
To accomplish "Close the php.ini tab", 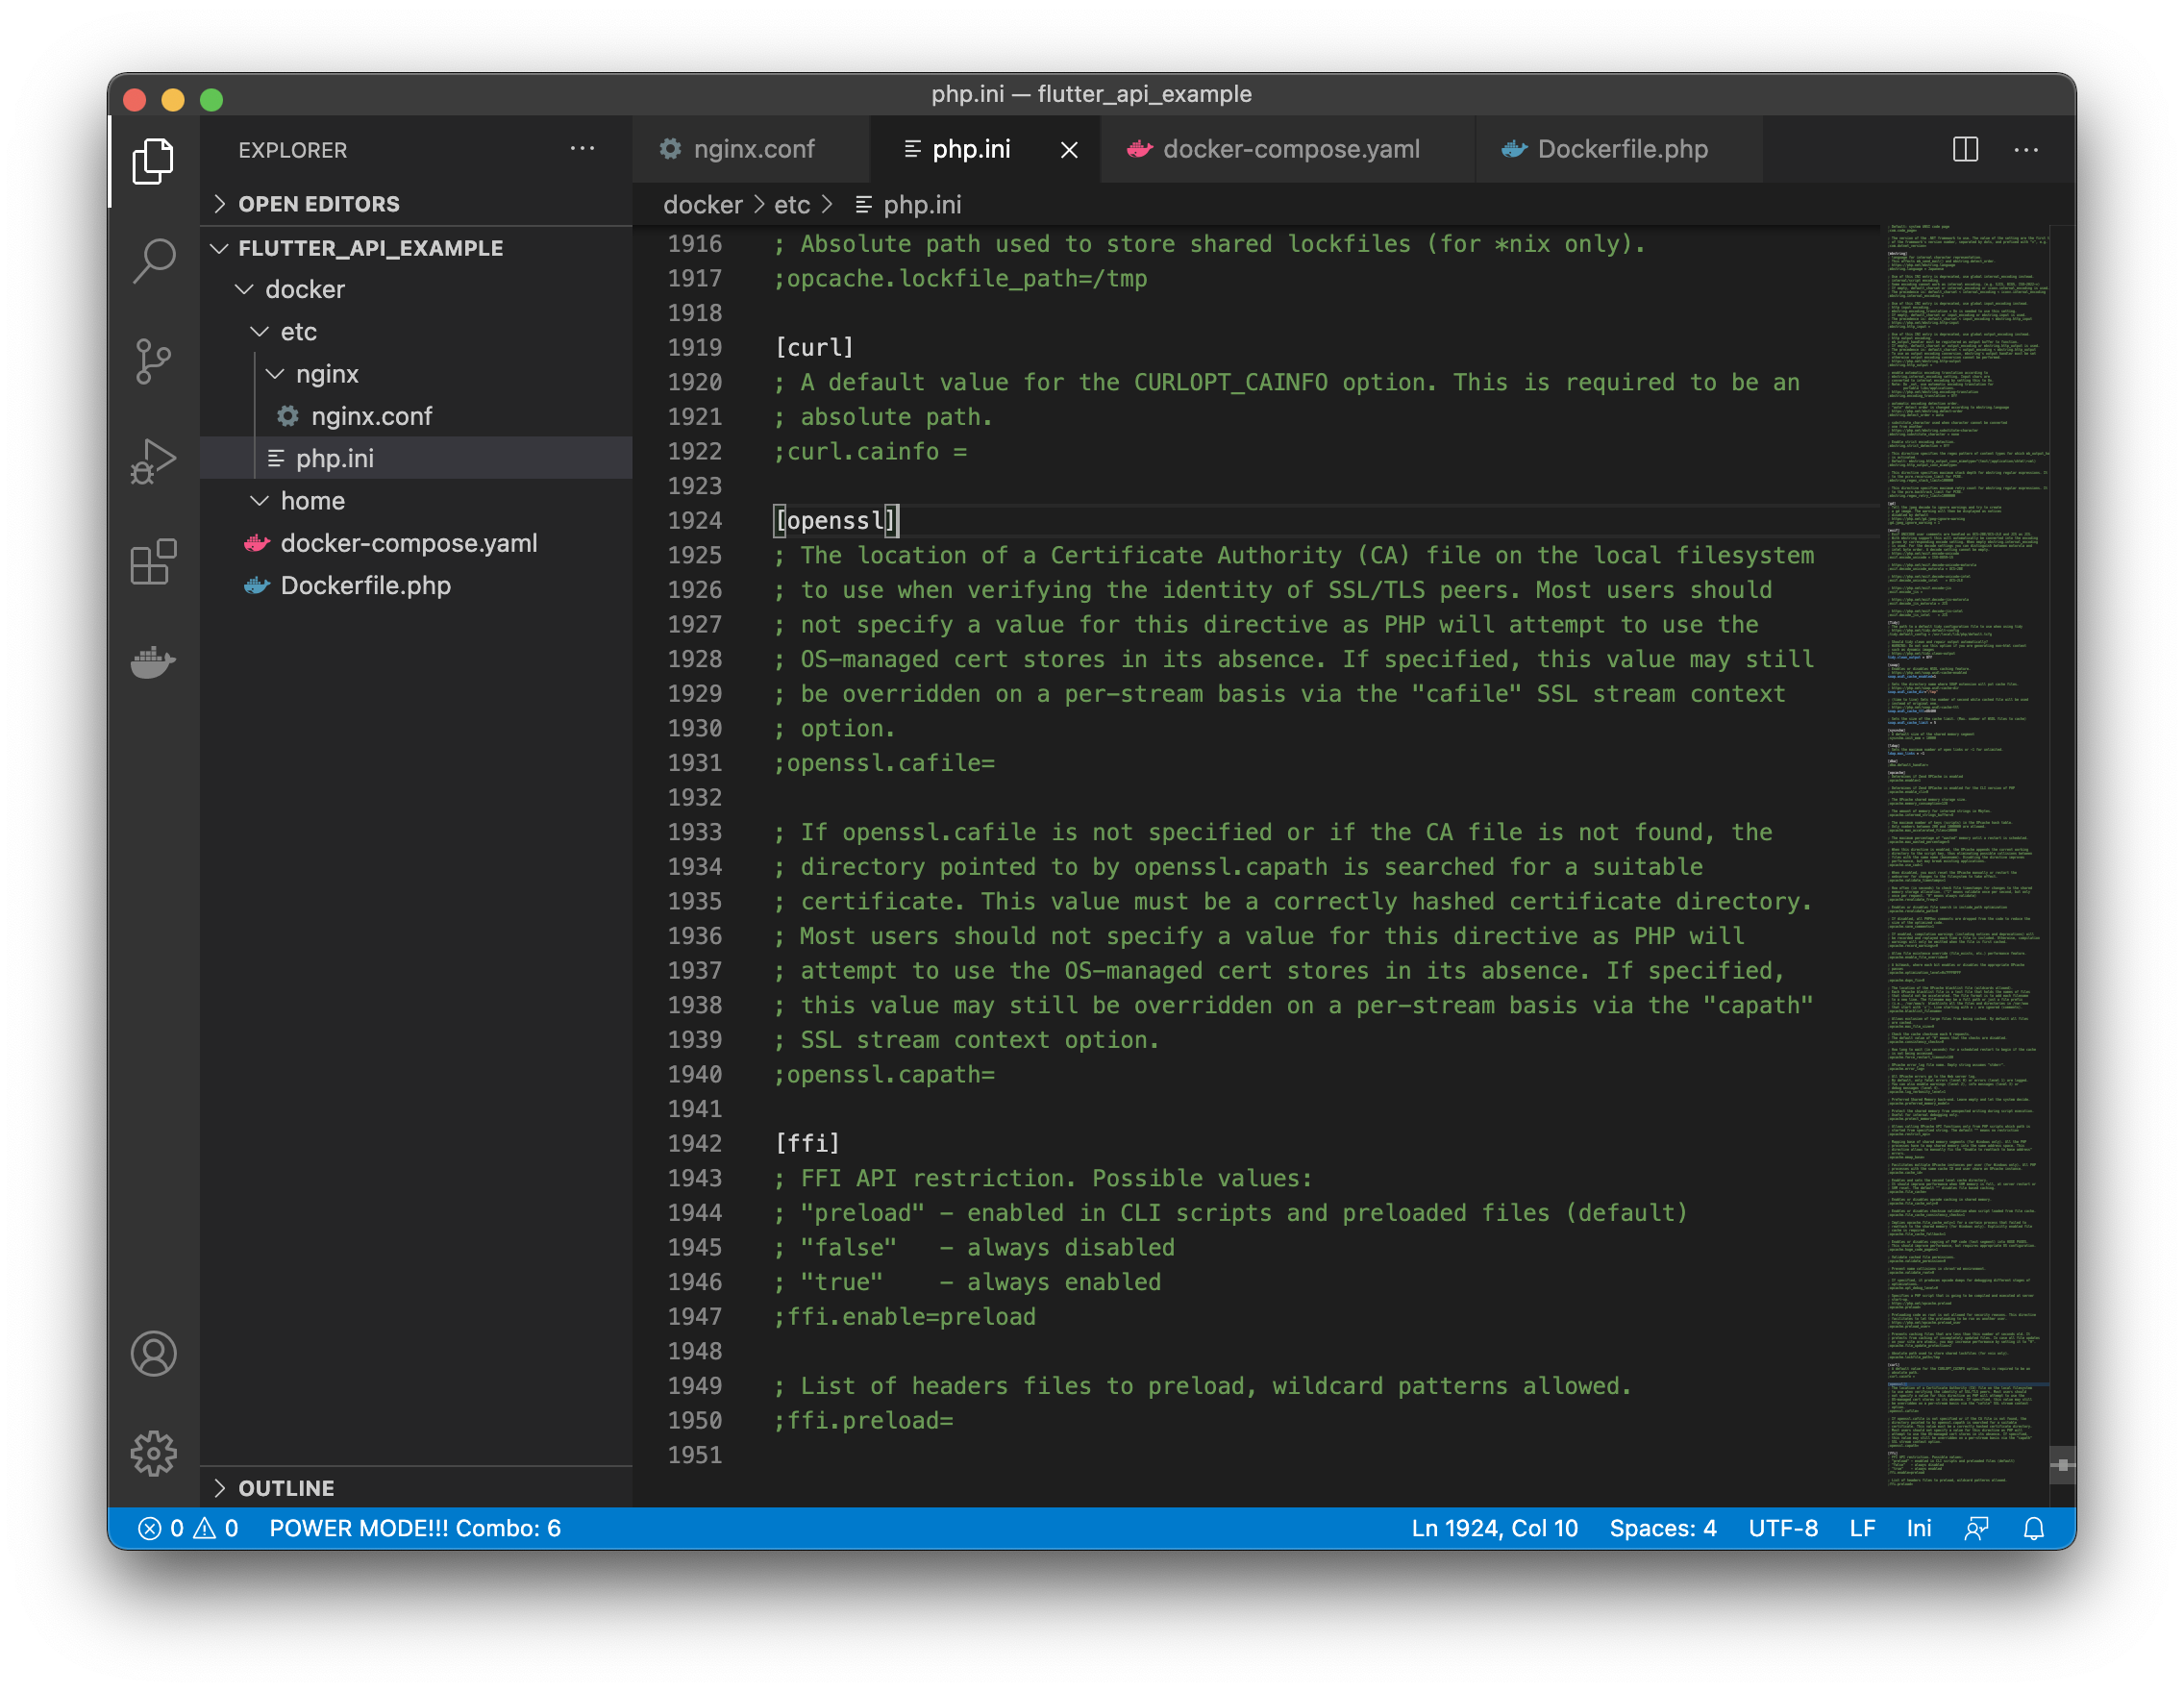I will pyautogui.click(x=1069, y=150).
